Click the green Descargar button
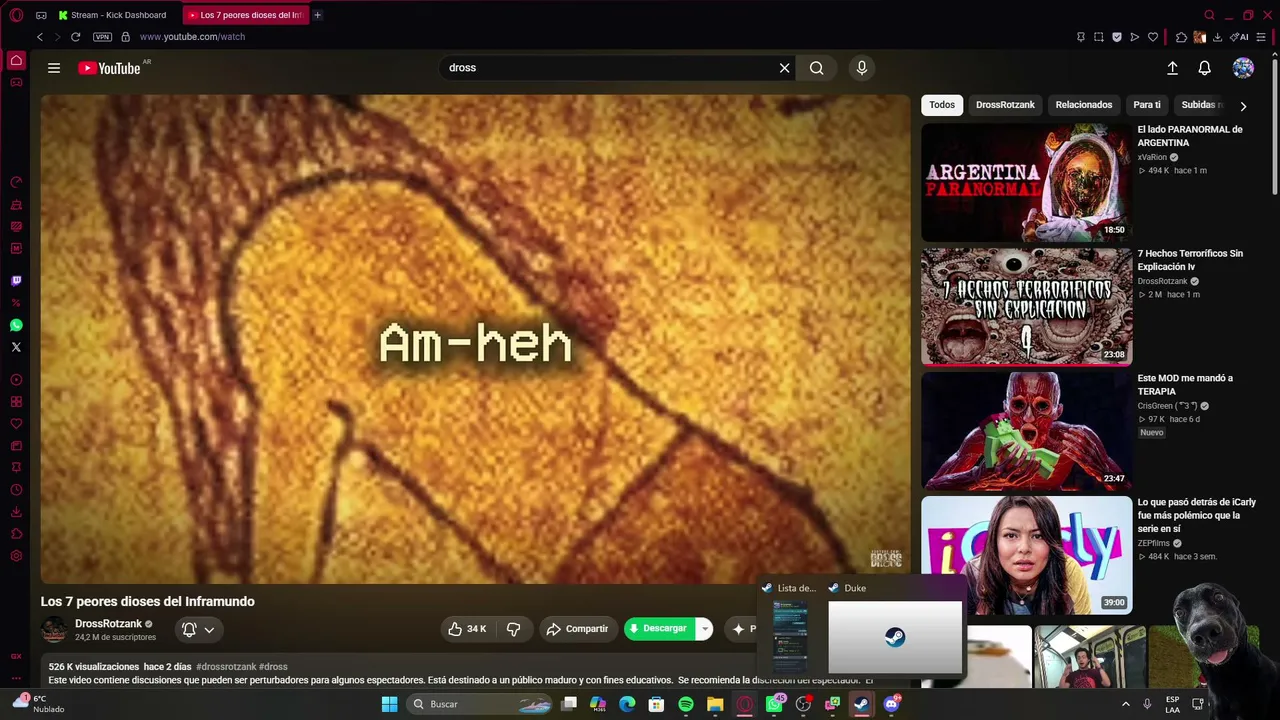 [x=660, y=629]
